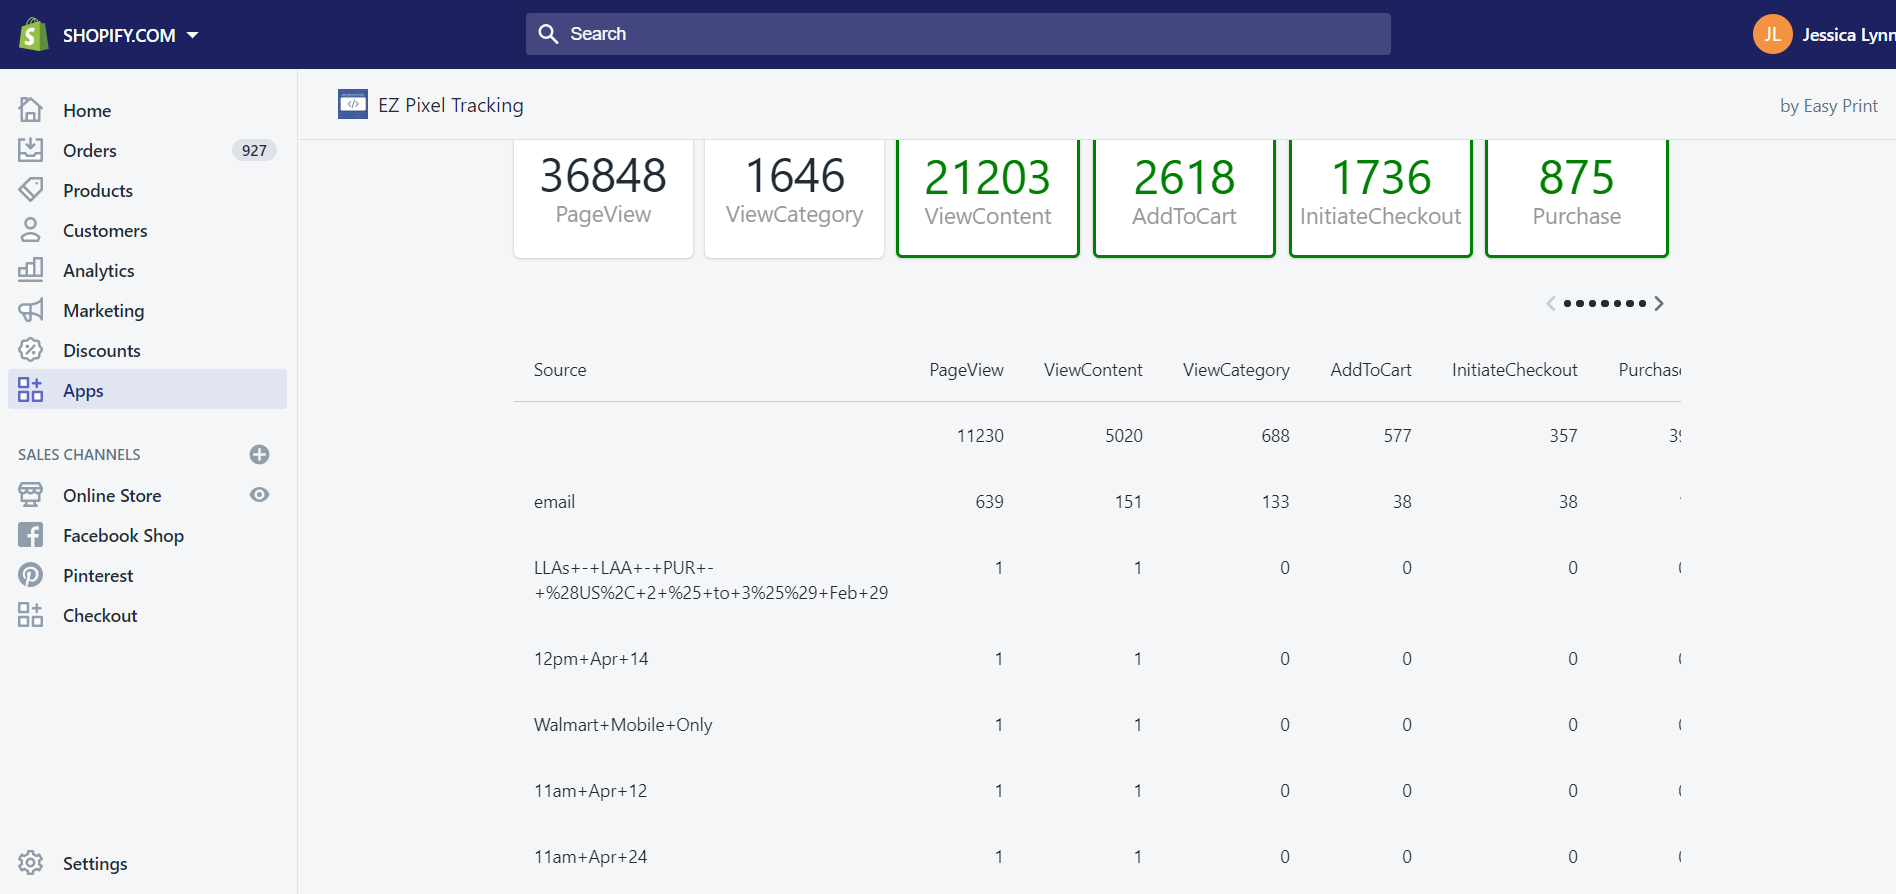Open the Jessica Lynn account avatar
This screenshot has width=1896, height=894.
tap(1772, 35)
